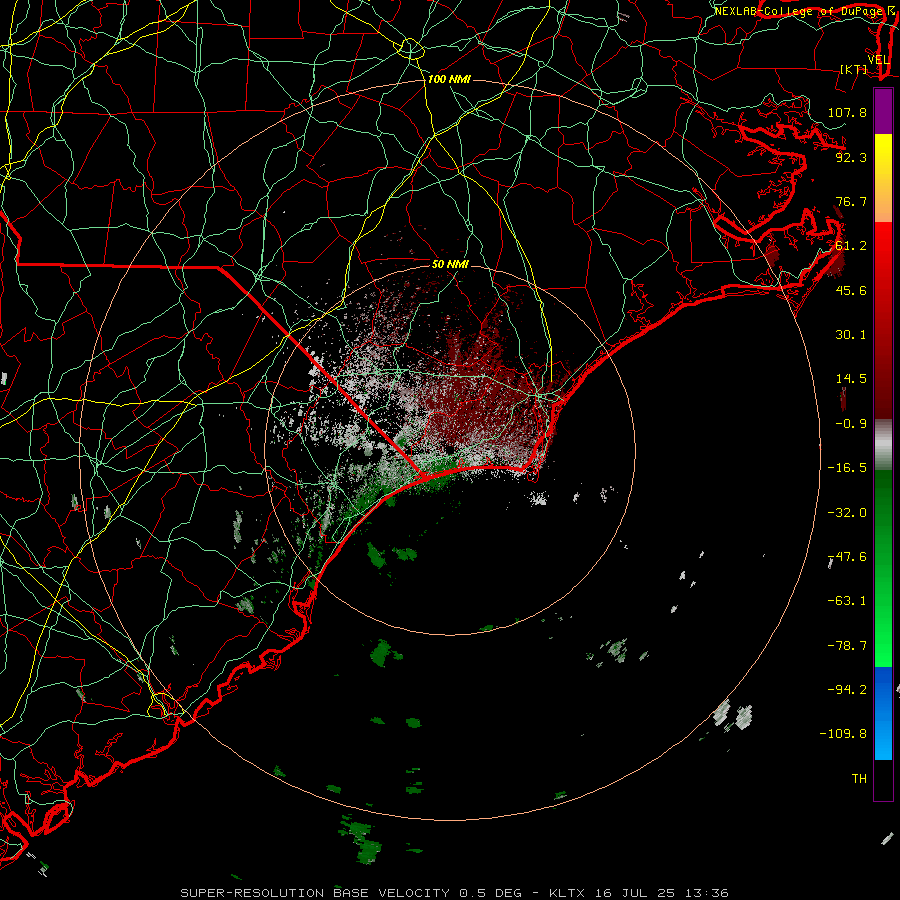
Task: Click the VEL legend title
Action: tap(879, 60)
